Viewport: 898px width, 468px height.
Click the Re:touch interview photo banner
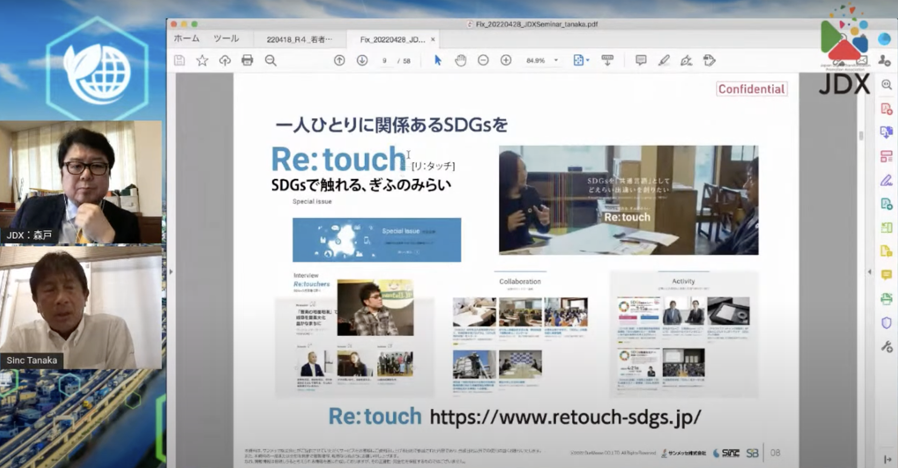click(628, 200)
